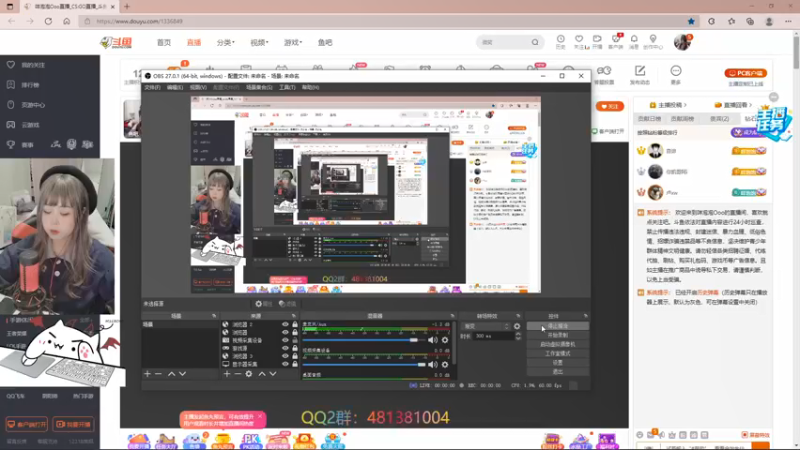Click the Douyu user avatar
This screenshot has width=800, height=450.
coord(682,42)
